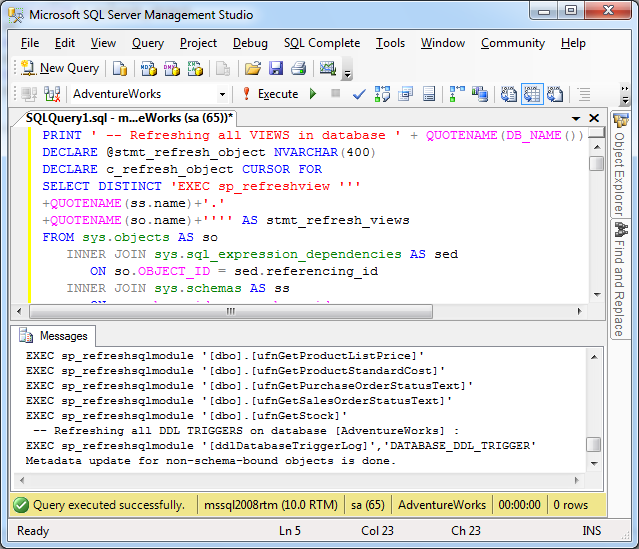639x549 pixels.
Task: Select the Messages tab
Action: pyautogui.click(x=54, y=336)
